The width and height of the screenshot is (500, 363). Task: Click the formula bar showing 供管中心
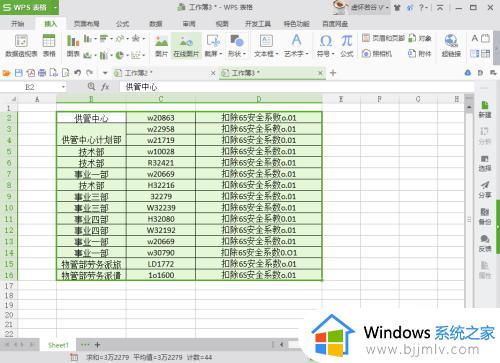297,87
